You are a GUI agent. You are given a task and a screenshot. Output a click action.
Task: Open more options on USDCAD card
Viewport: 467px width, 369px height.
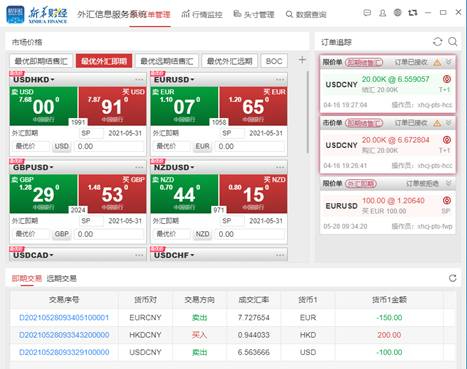click(139, 255)
